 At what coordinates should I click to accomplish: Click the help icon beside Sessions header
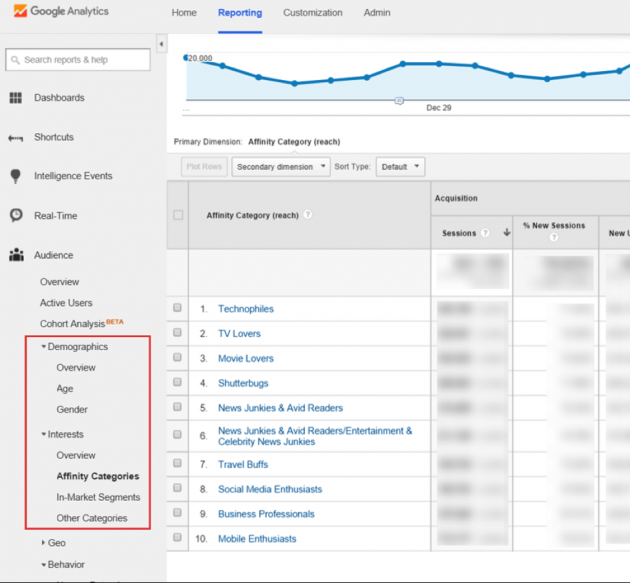pyautogui.click(x=485, y=233)
